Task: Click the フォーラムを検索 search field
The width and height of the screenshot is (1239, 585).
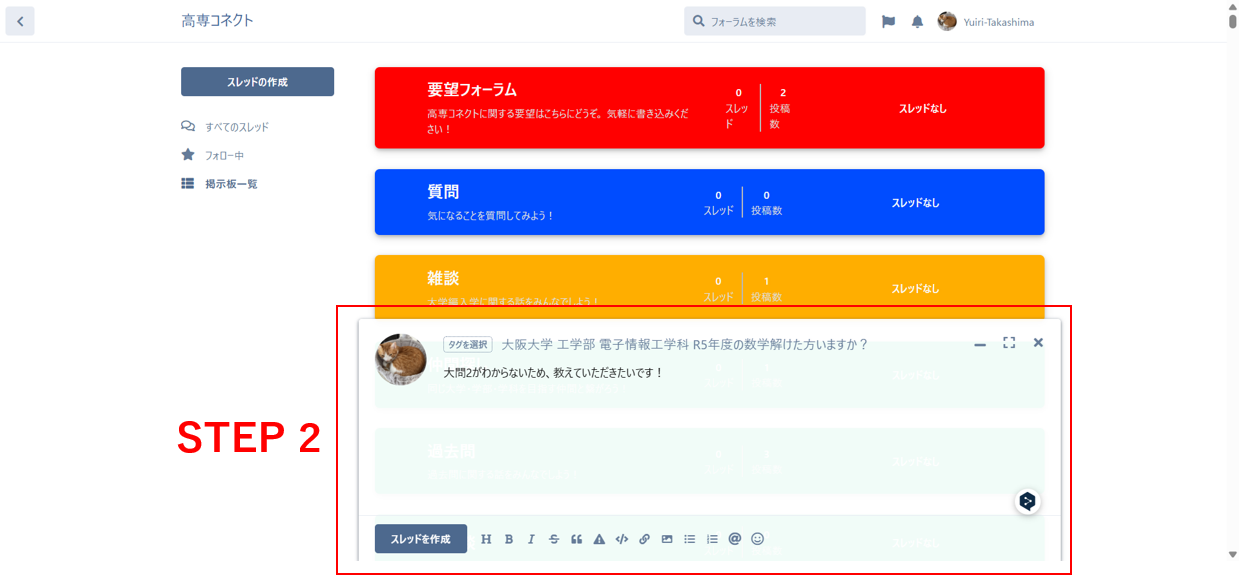Action: [775, 20]
